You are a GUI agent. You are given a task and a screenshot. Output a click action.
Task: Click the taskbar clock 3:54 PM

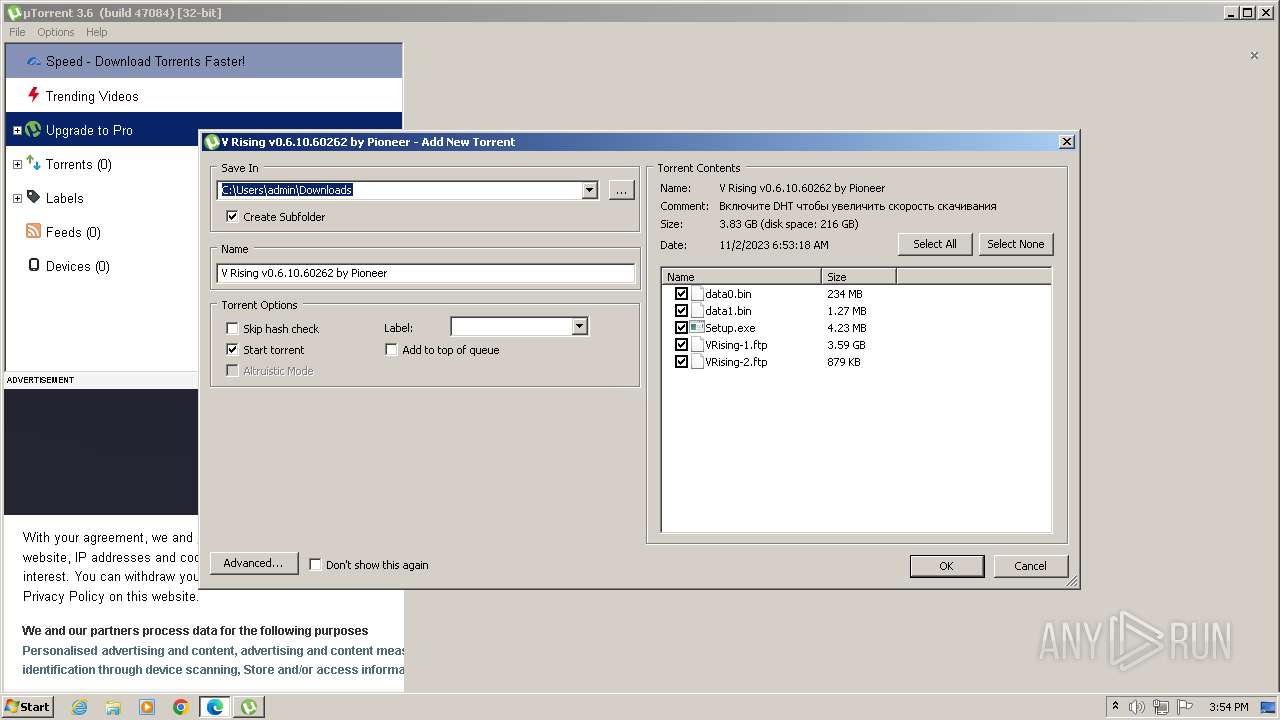click(x=1228, y=707)
